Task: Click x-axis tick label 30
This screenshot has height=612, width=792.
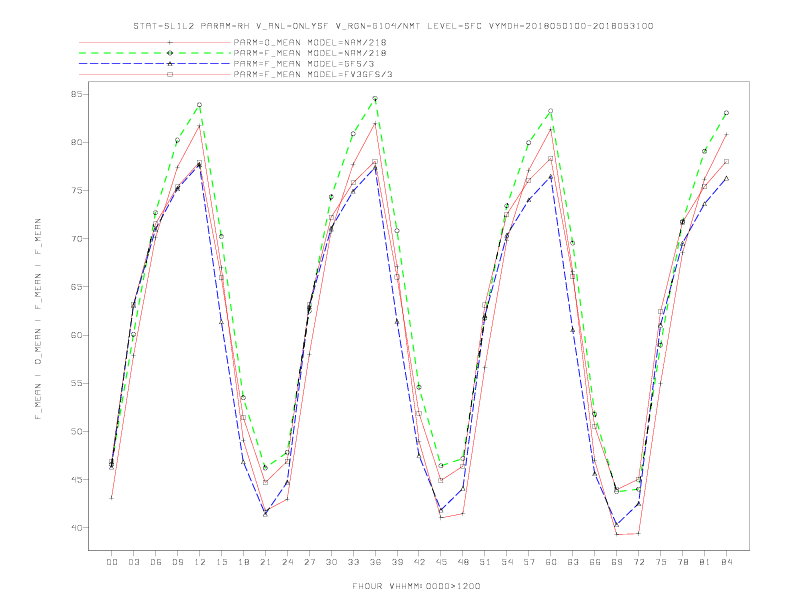Action: [331, 562]
